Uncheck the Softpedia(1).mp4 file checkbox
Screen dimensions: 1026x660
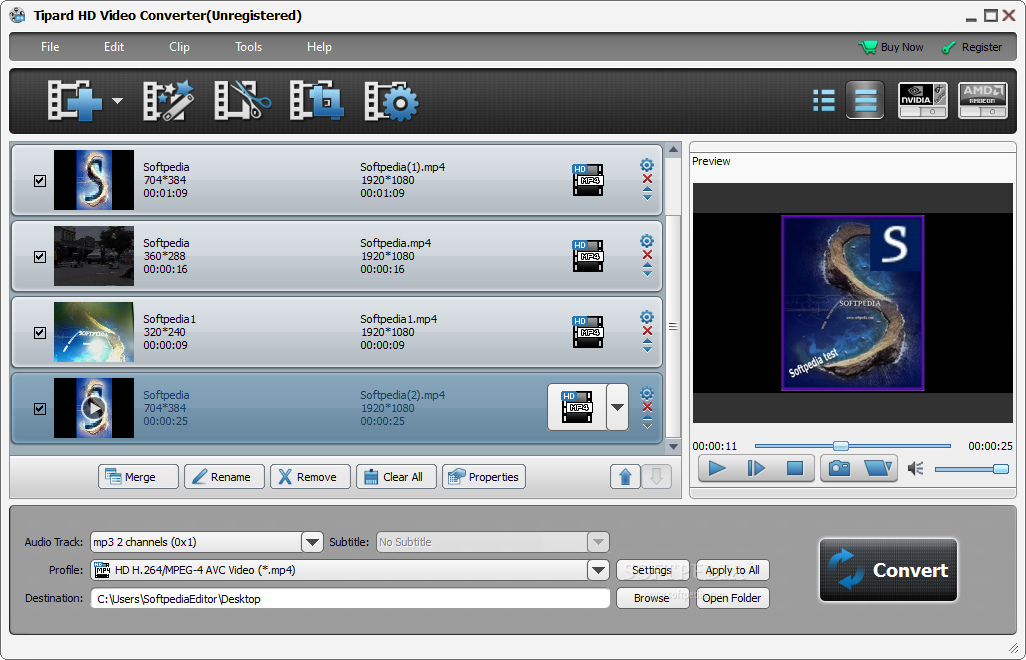[x=40, y=181]
